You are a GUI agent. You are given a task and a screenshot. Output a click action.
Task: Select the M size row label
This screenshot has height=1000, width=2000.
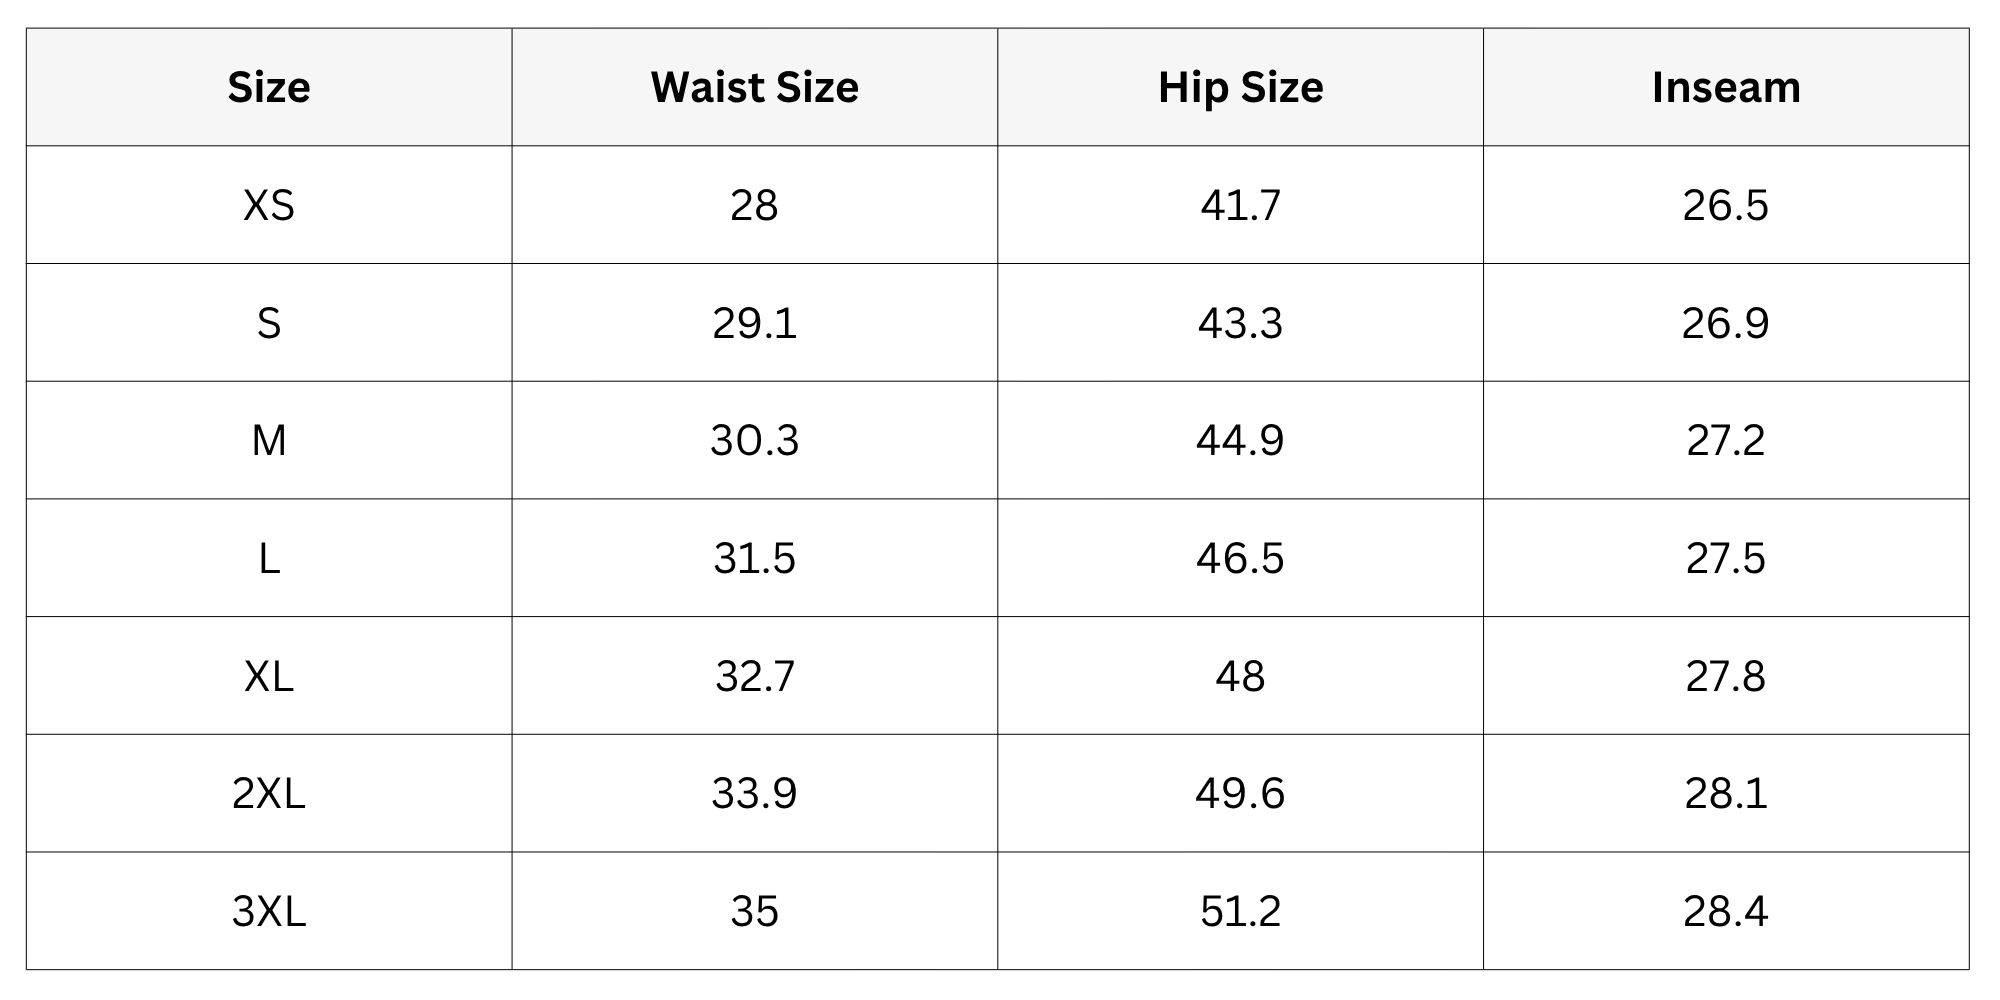[269, 440]
